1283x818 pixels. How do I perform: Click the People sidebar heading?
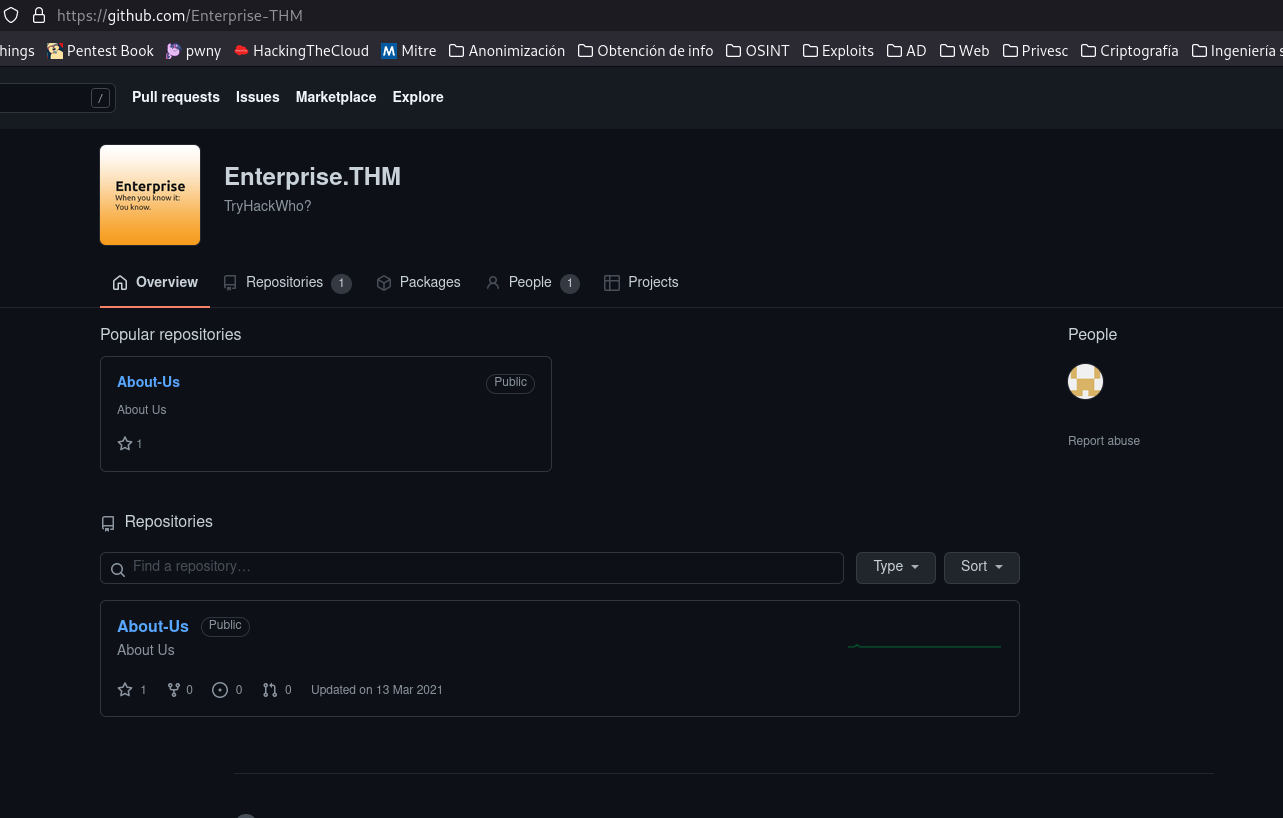pos(1092,334)
